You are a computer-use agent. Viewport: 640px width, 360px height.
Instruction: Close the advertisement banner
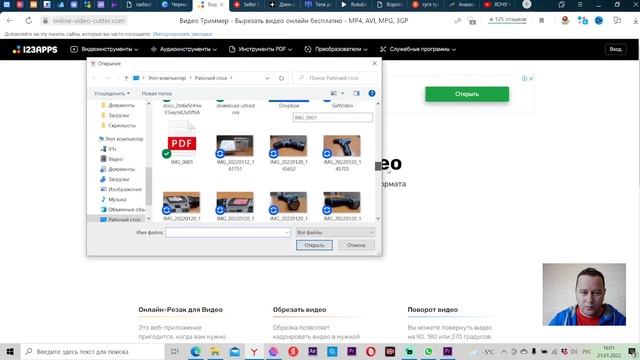531,78
